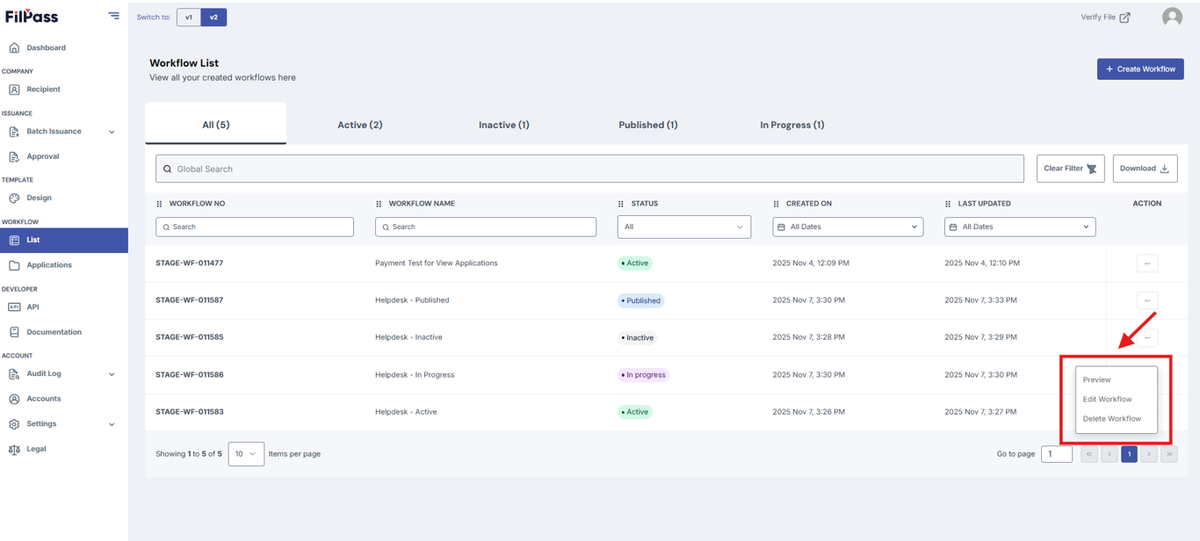This screenshot has width=1200, height=541.
Task: Focus Workflow No search field
Action: pyautogui.click(x=255, y=227)
